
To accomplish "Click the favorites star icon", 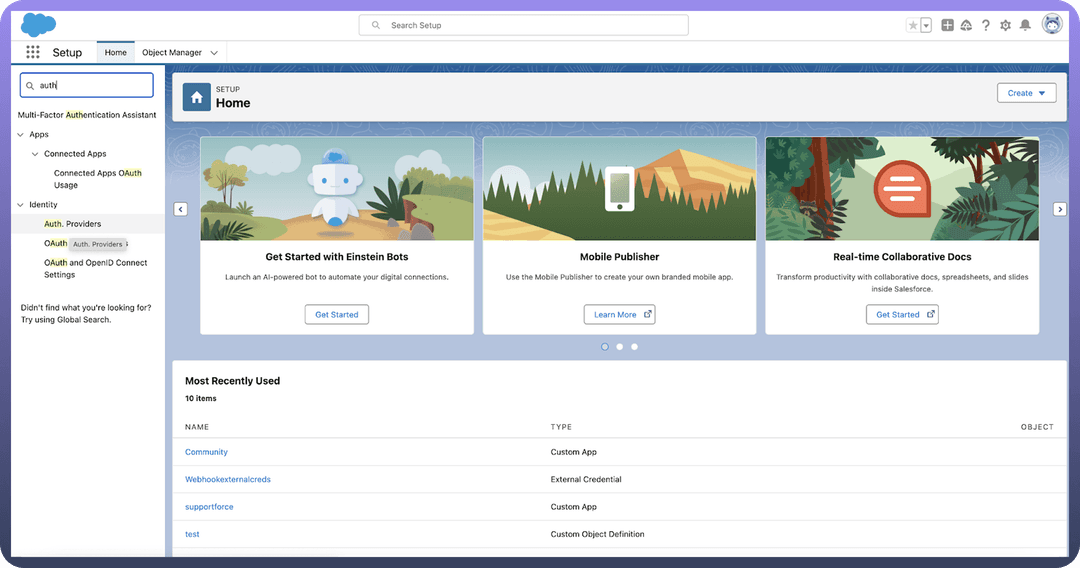I will [x=912, y=25].
